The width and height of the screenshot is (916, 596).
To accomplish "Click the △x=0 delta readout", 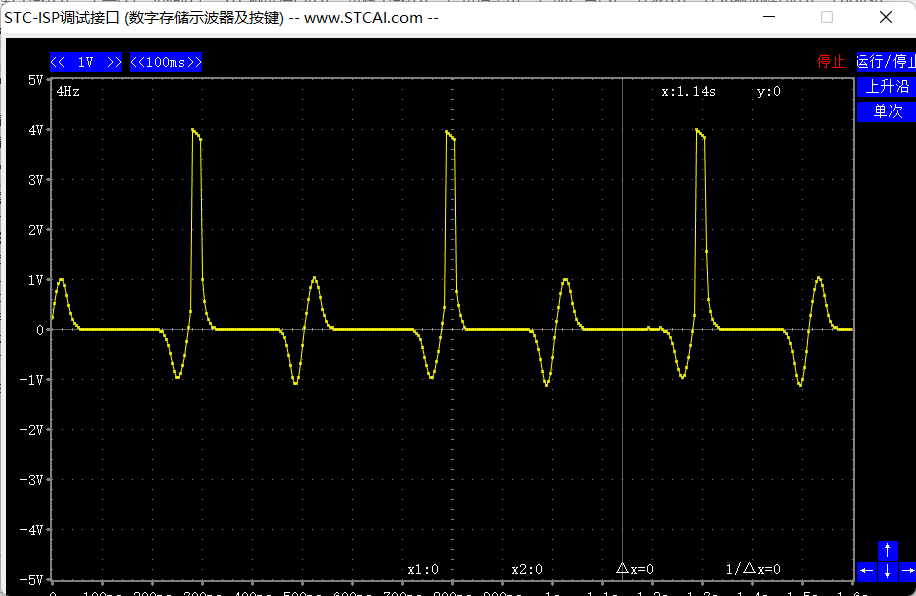I will pyautogui.click(x=635, y=569).
